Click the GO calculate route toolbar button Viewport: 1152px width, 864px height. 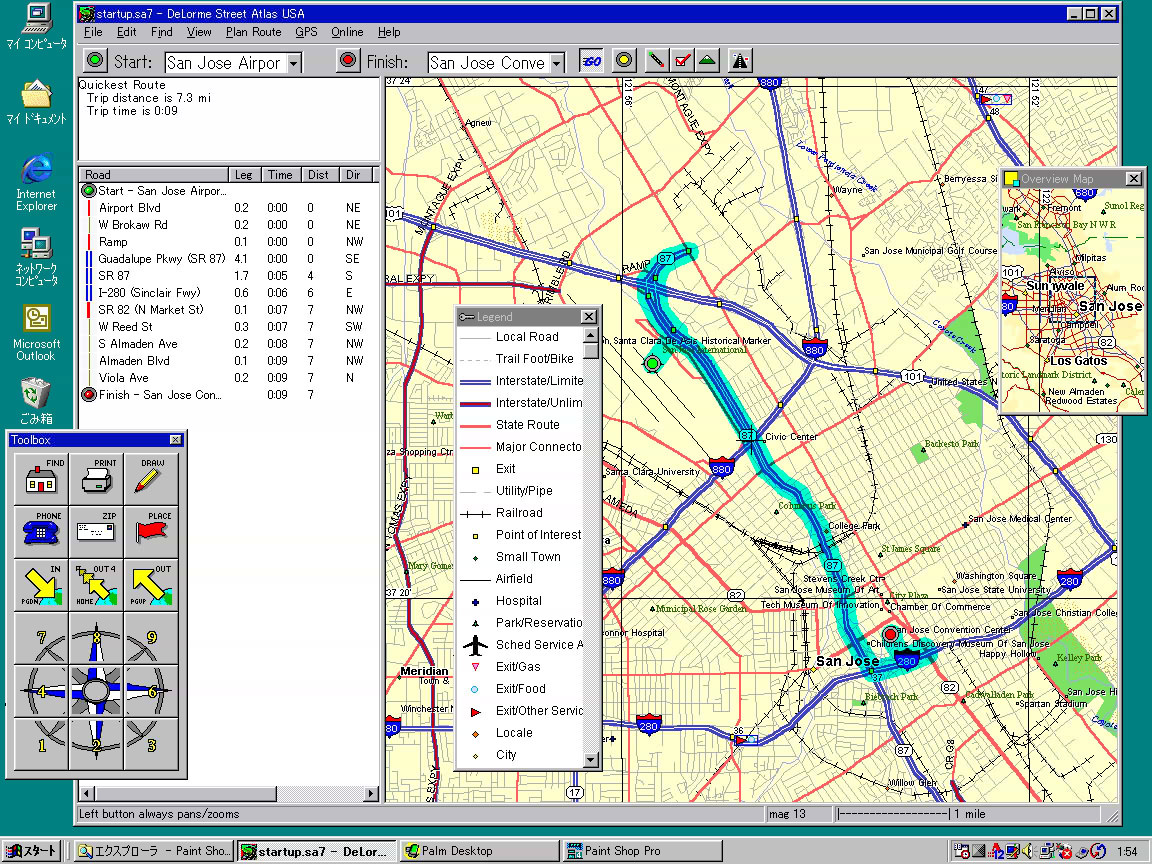(x=591, y=60)
